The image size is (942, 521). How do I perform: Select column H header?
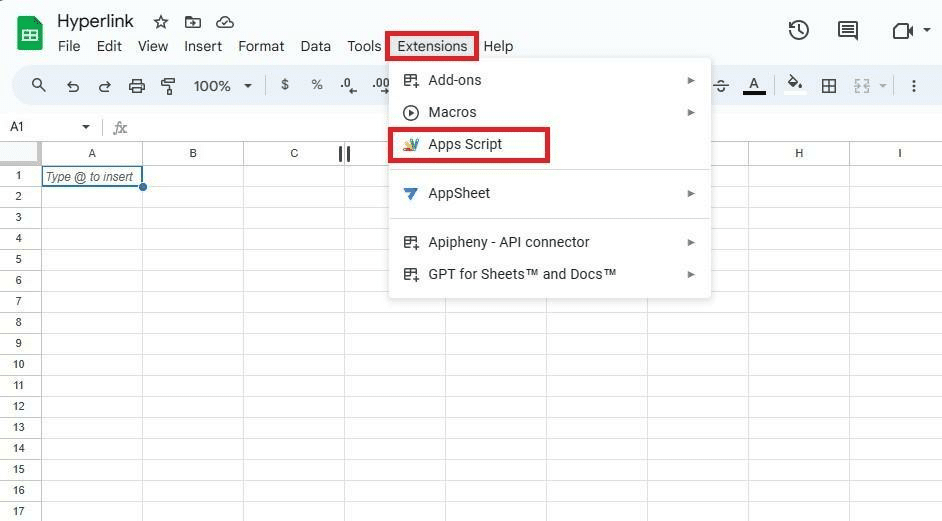(x=799, y=153)
